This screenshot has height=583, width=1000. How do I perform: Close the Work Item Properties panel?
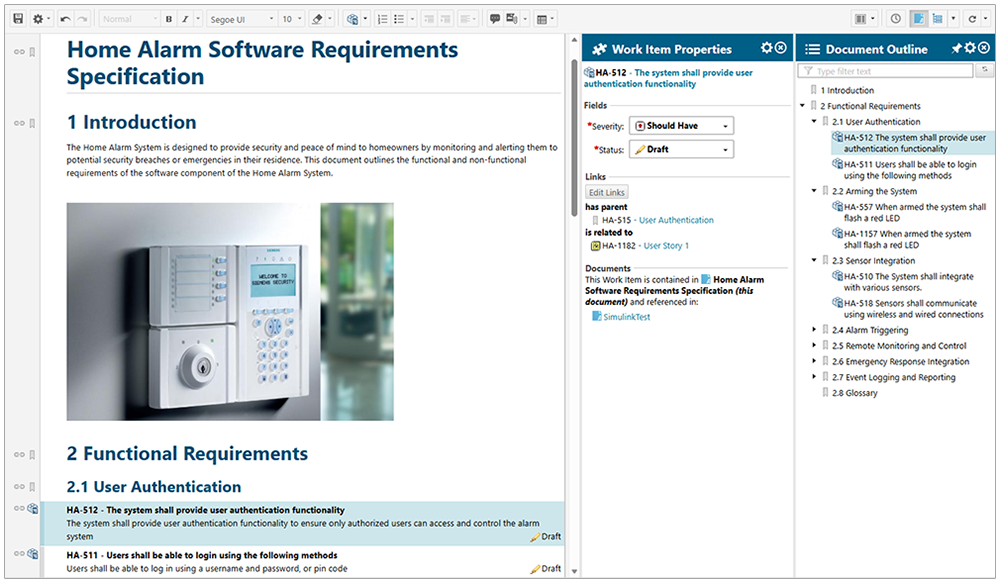click(782, 48)
